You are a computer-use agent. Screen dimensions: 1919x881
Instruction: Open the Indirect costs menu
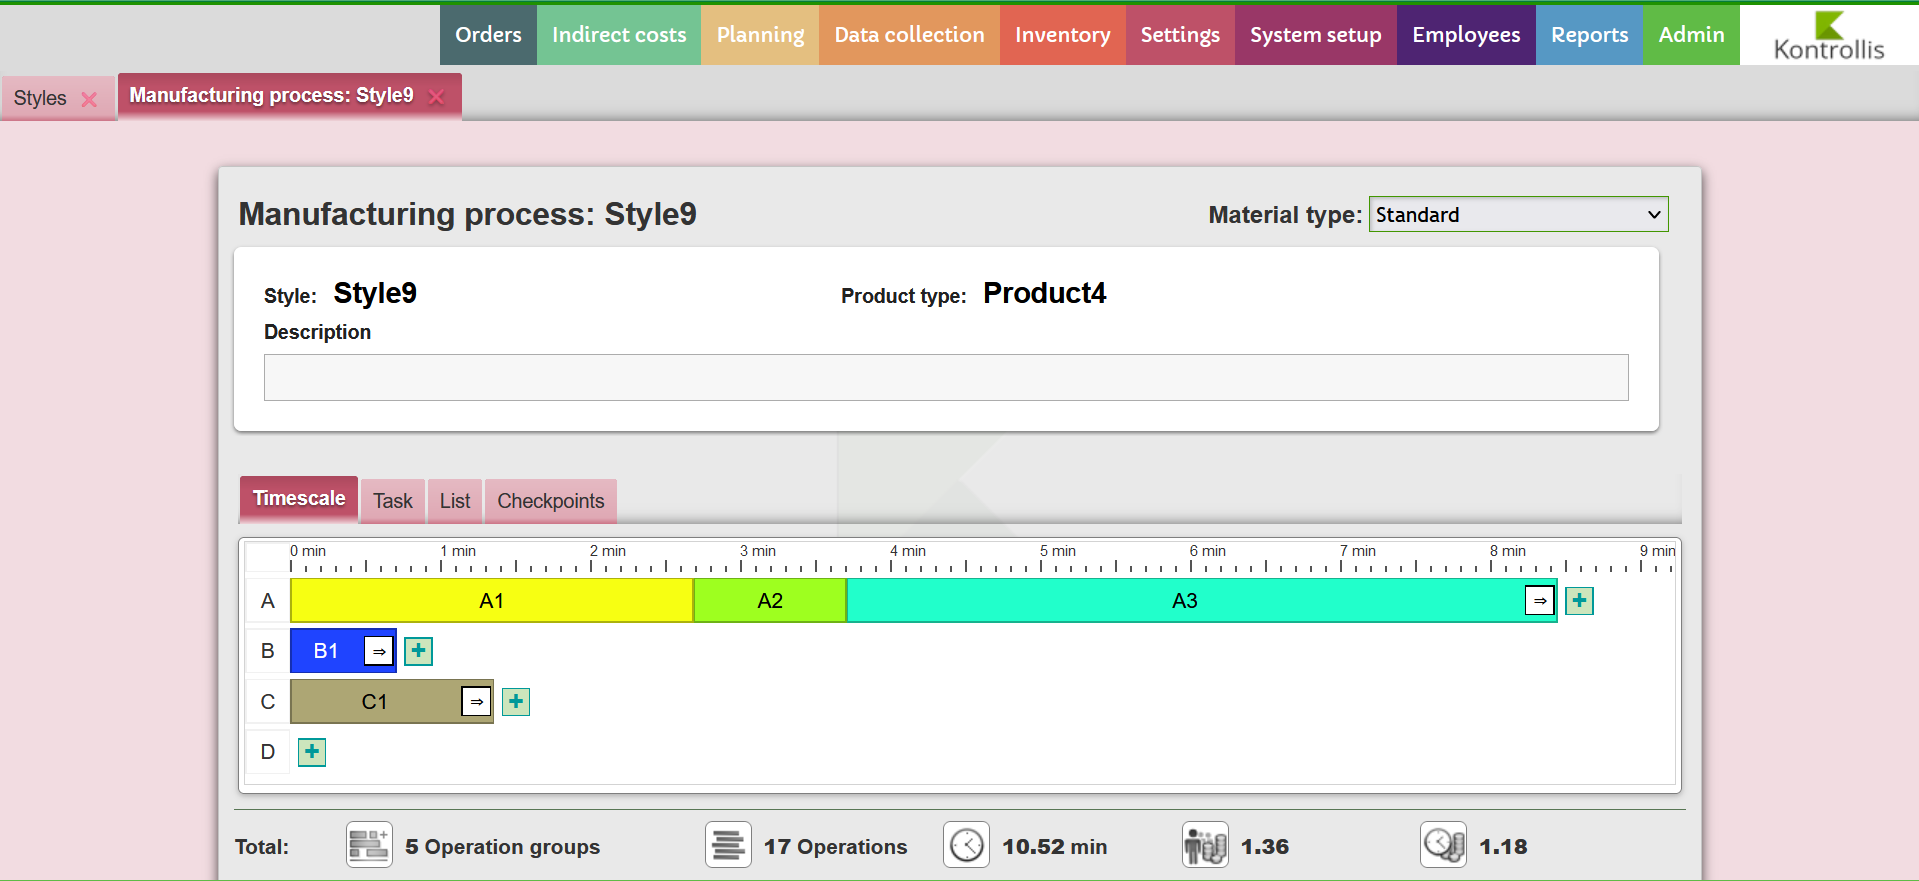point(619,35)
